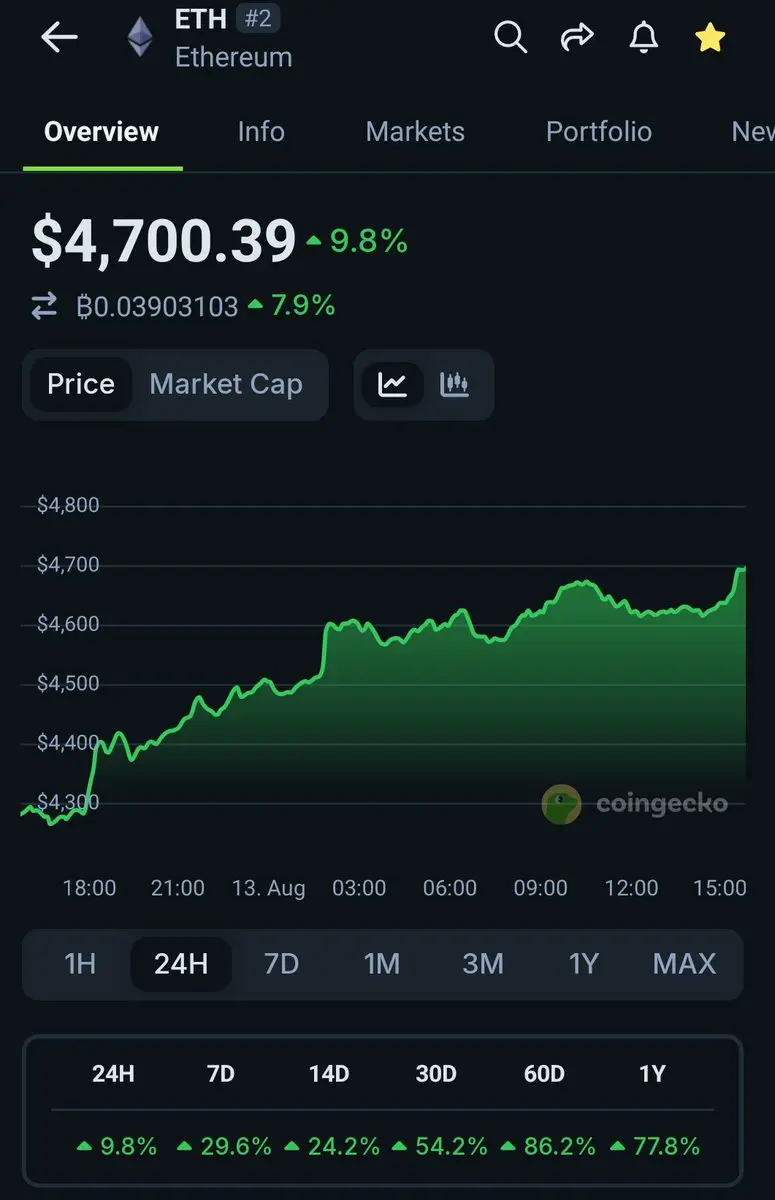Select the Market Cap toggle option
Viewport: 775px width, 1200px height.
pos(226,384)
